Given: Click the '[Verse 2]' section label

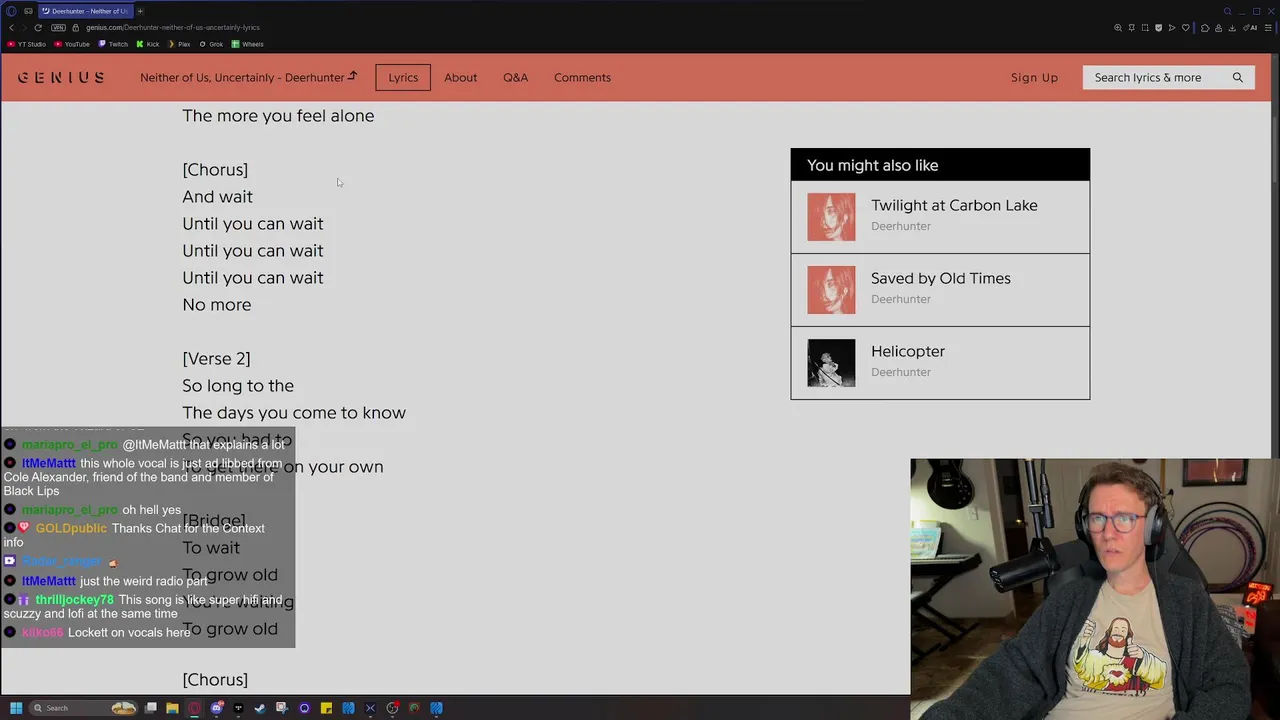Looking at the screenshot, I should click(216, 358).
